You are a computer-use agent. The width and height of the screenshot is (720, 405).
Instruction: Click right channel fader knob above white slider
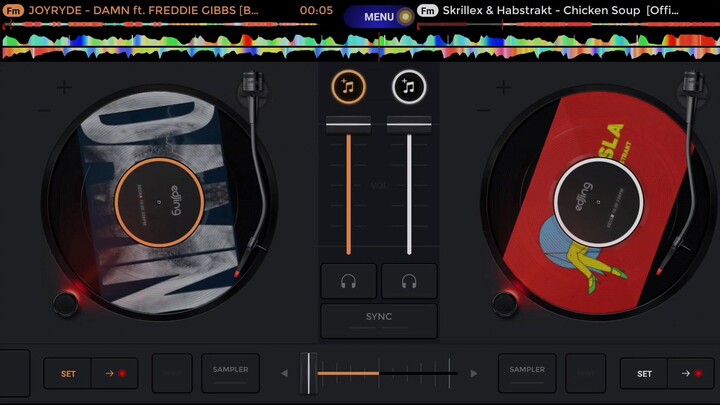point(409,124)
